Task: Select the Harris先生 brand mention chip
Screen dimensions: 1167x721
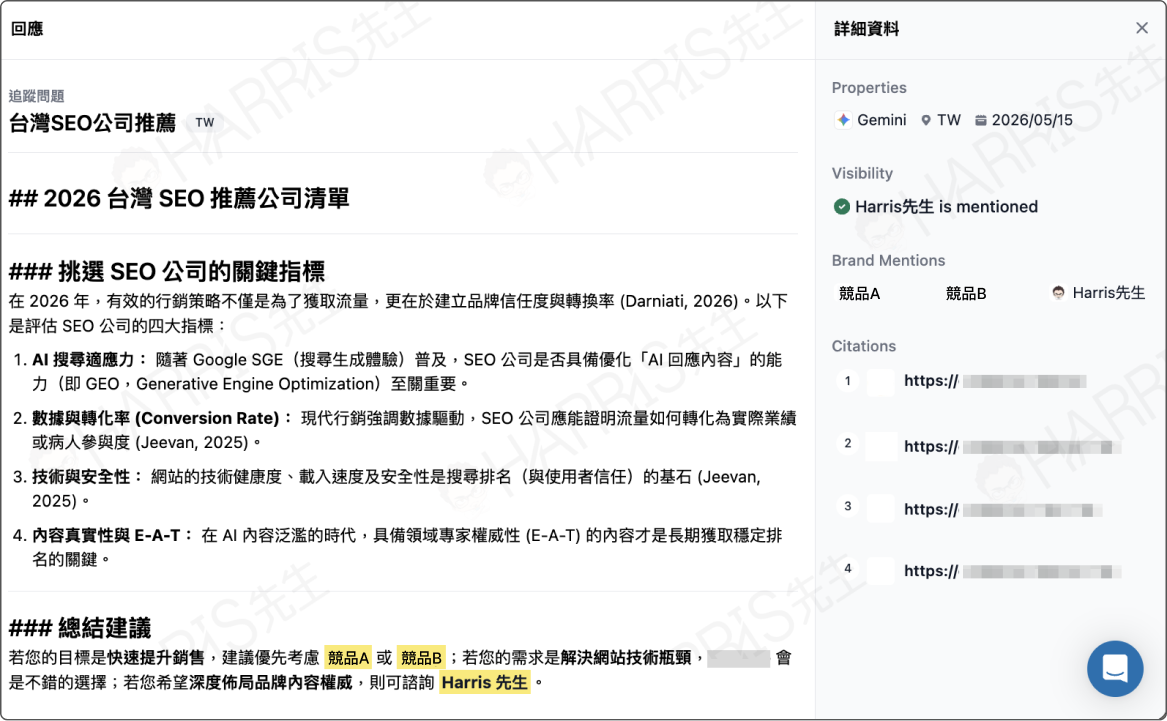Action: (1099, 293)
